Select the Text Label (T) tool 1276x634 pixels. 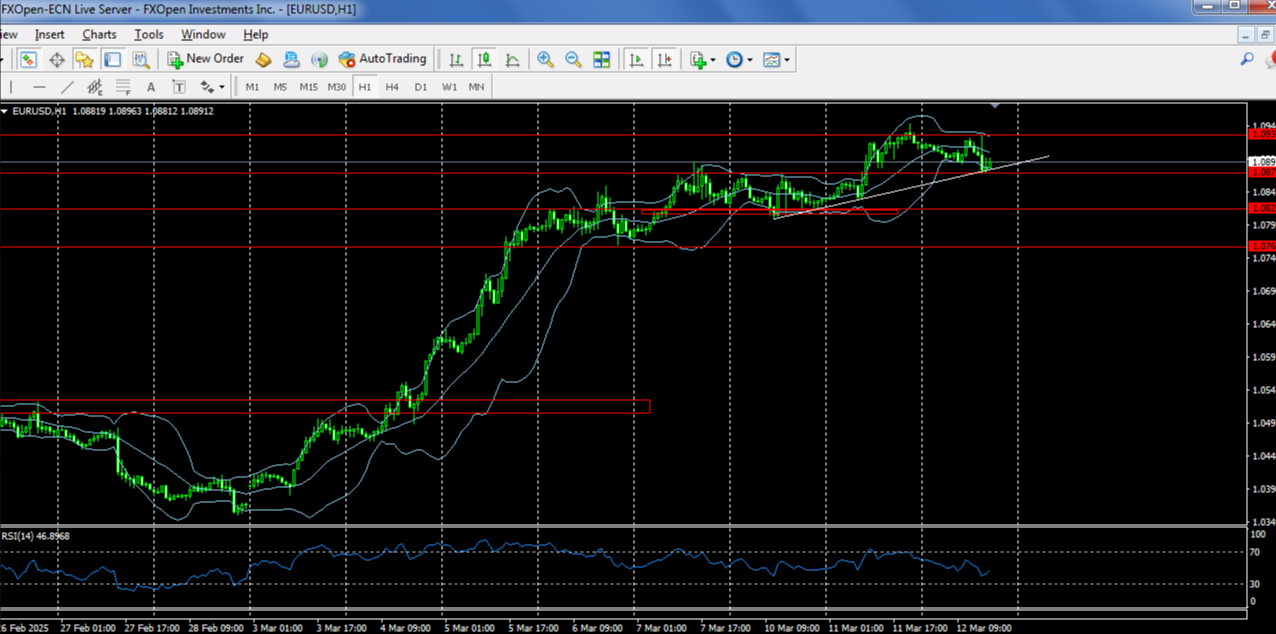178,87
